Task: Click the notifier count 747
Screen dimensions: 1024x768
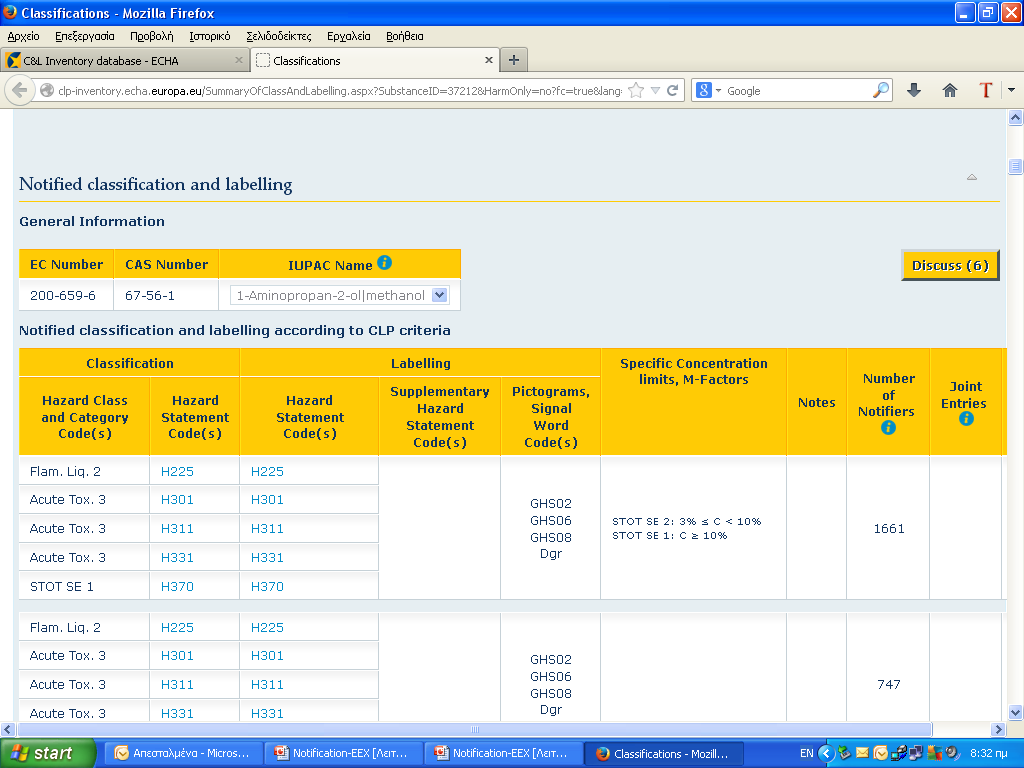Action: click(x=889, y=684)
